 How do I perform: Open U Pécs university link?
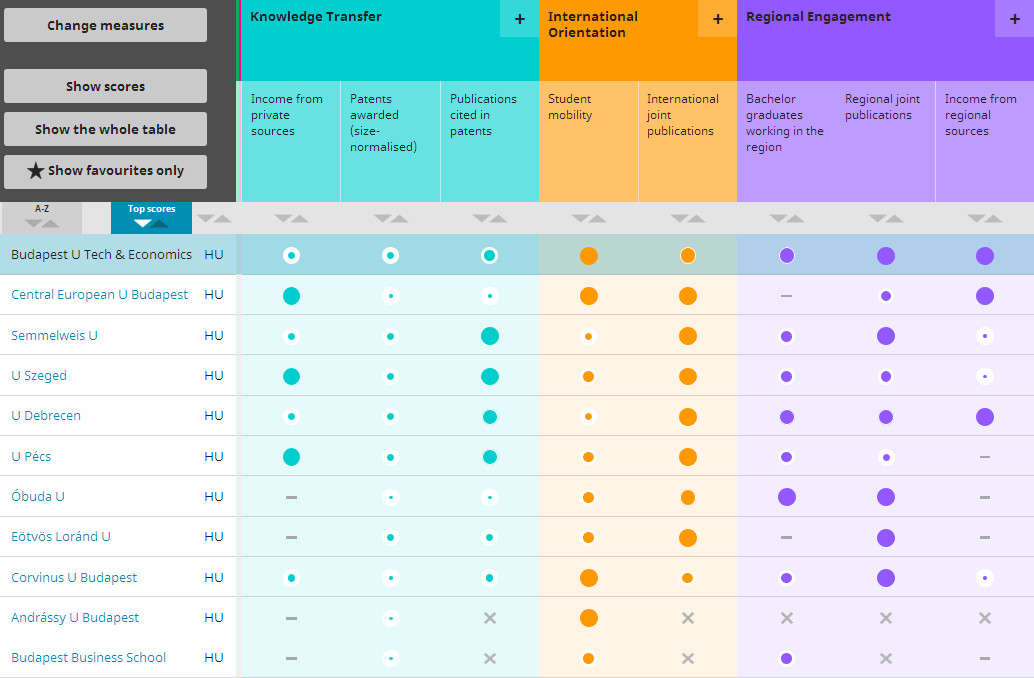click(31, 456)
